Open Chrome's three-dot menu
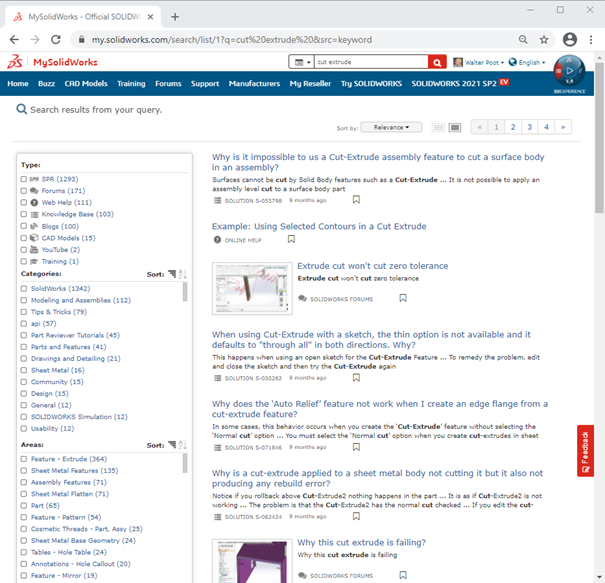Viewport: 605px width, 583px height. [x=591, y=39]
